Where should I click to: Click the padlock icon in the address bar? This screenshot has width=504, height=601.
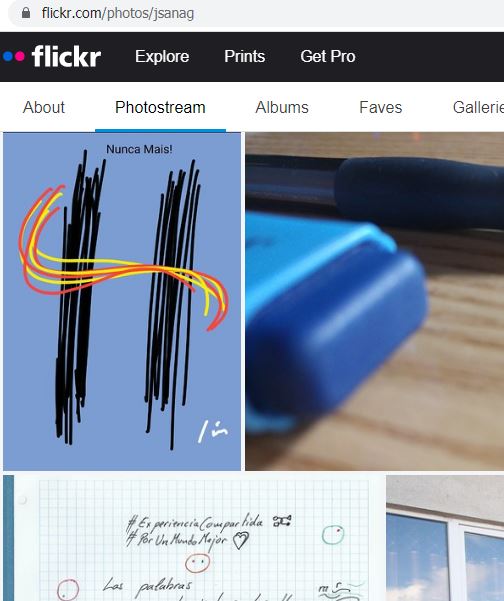(x=26, y=13)
